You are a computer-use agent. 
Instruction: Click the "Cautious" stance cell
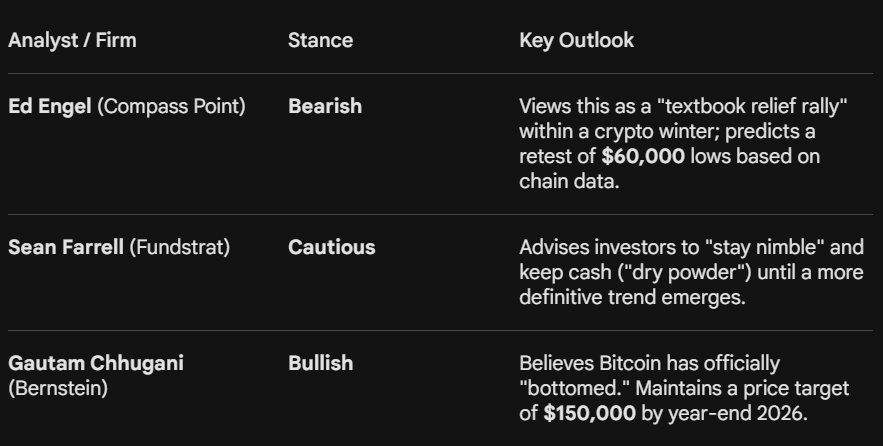(x=332, y=247)
